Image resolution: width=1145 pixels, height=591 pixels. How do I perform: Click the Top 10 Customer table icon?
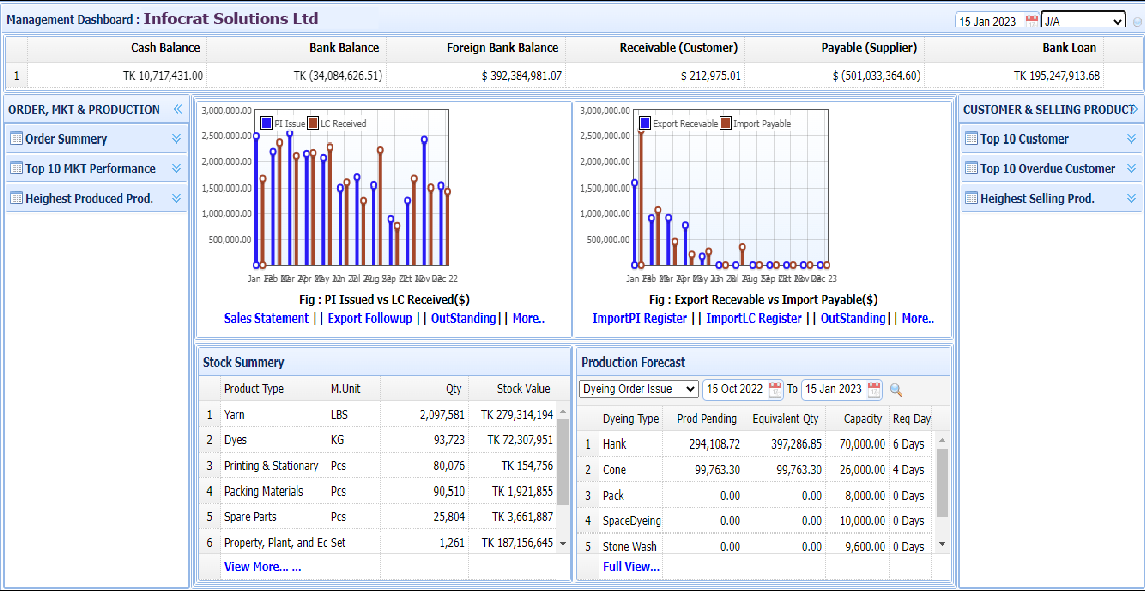click(x=971, y=139)
